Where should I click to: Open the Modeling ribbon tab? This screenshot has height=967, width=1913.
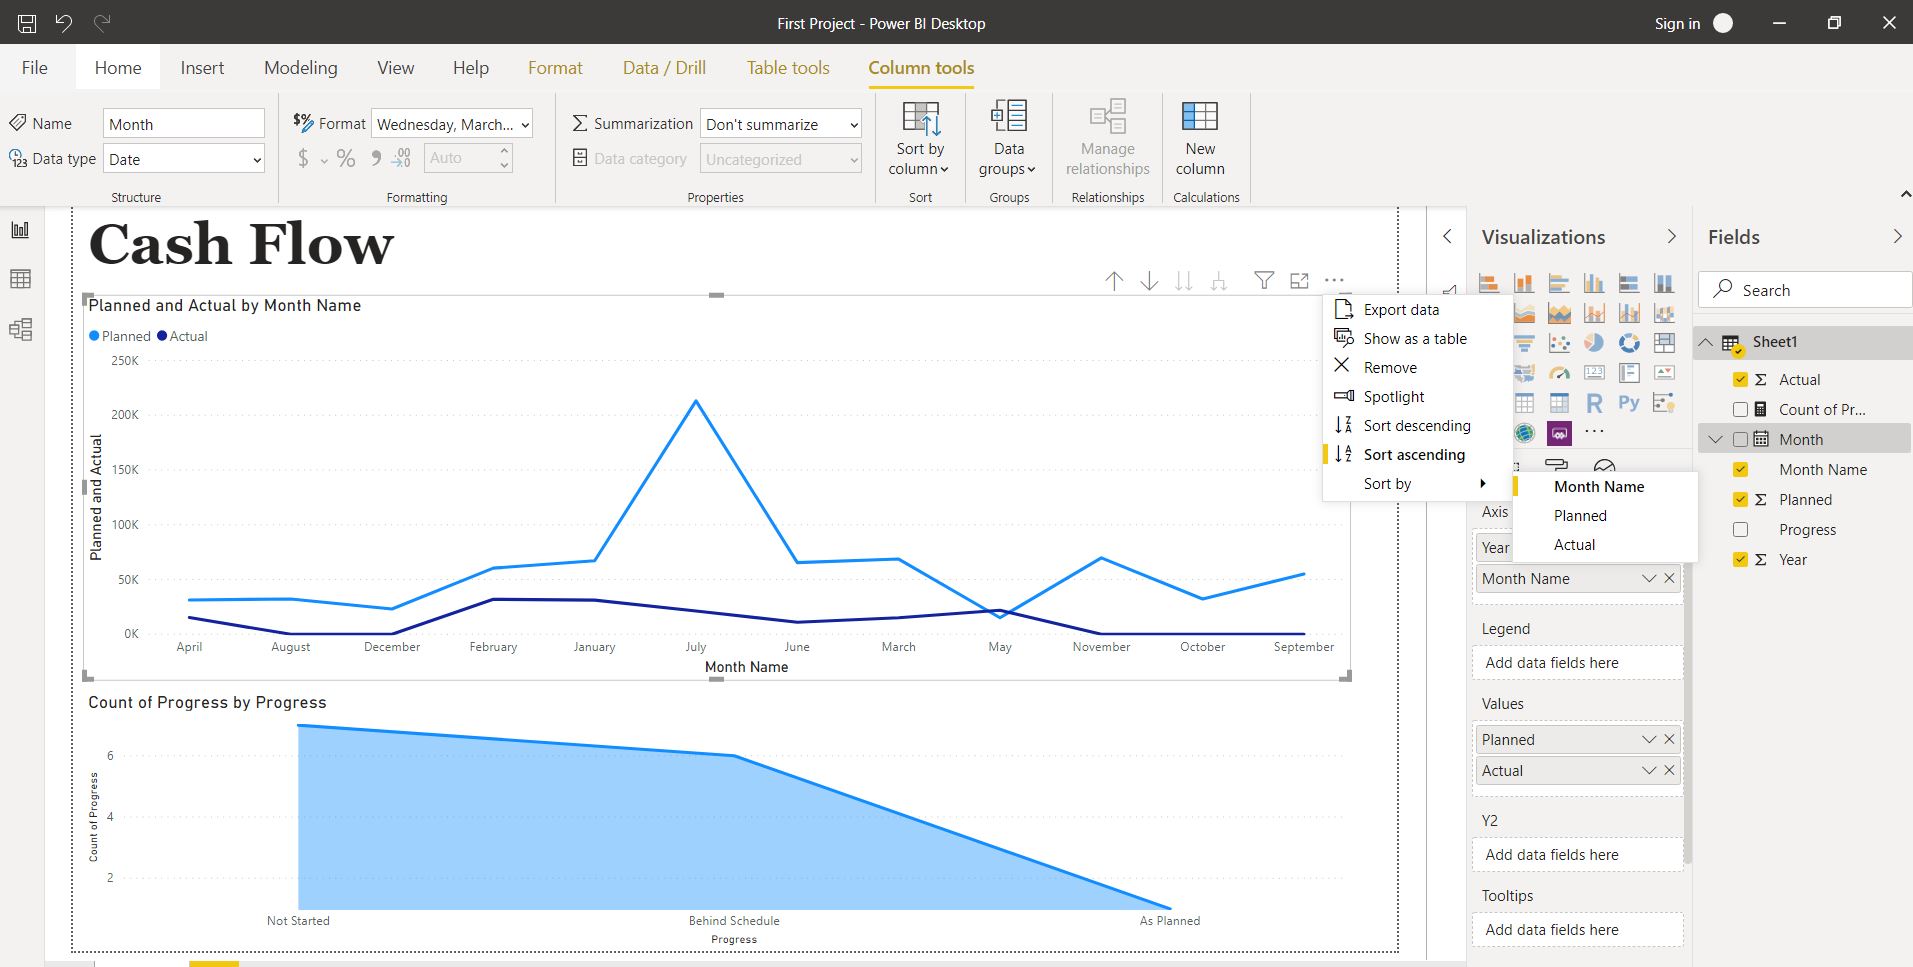(300, 68)
